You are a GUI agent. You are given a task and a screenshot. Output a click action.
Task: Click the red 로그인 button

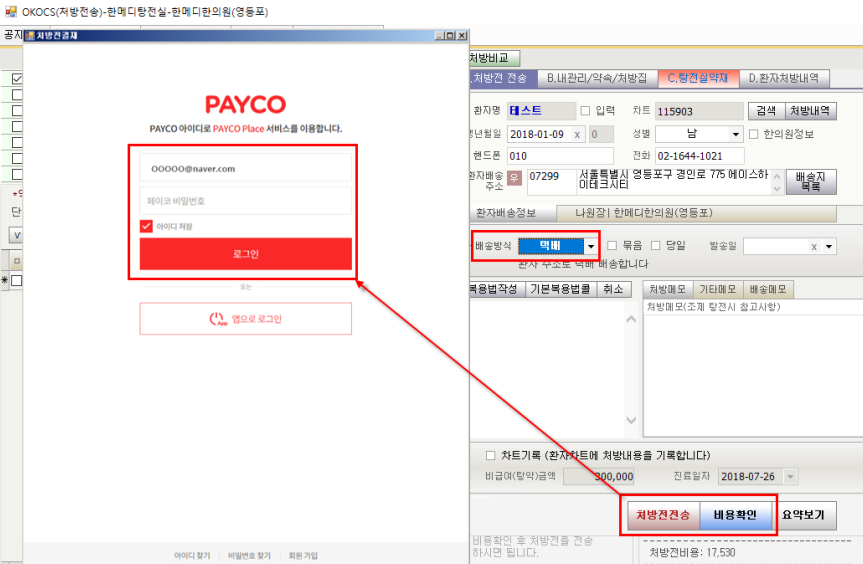click(245, 254)
